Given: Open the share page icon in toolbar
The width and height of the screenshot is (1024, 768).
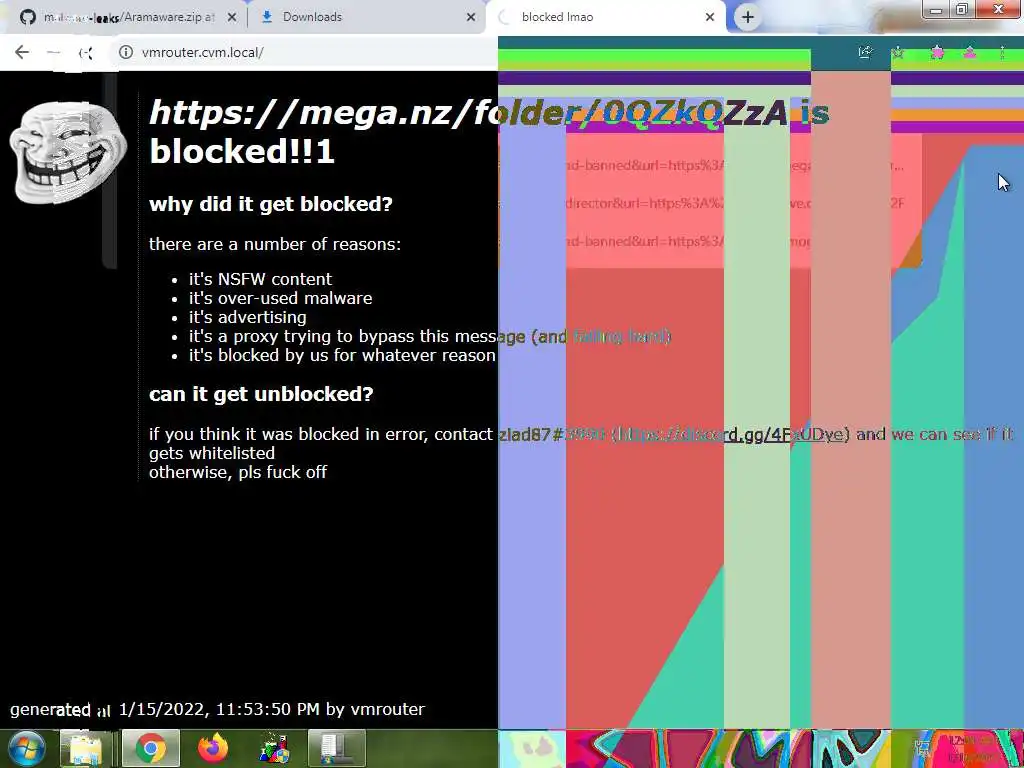Looking at the screenshot, I should tap(866, 52).
